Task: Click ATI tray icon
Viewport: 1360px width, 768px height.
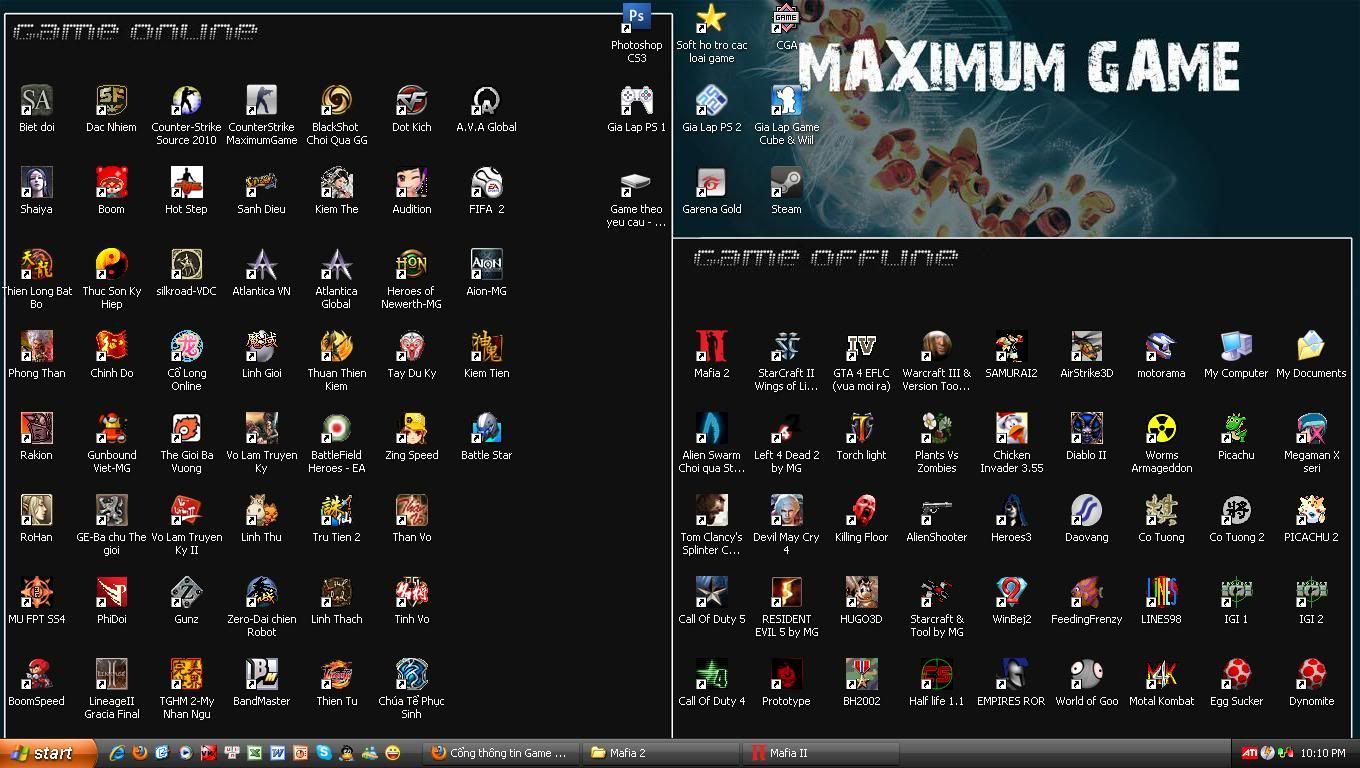Action: tap(1250, 753)
